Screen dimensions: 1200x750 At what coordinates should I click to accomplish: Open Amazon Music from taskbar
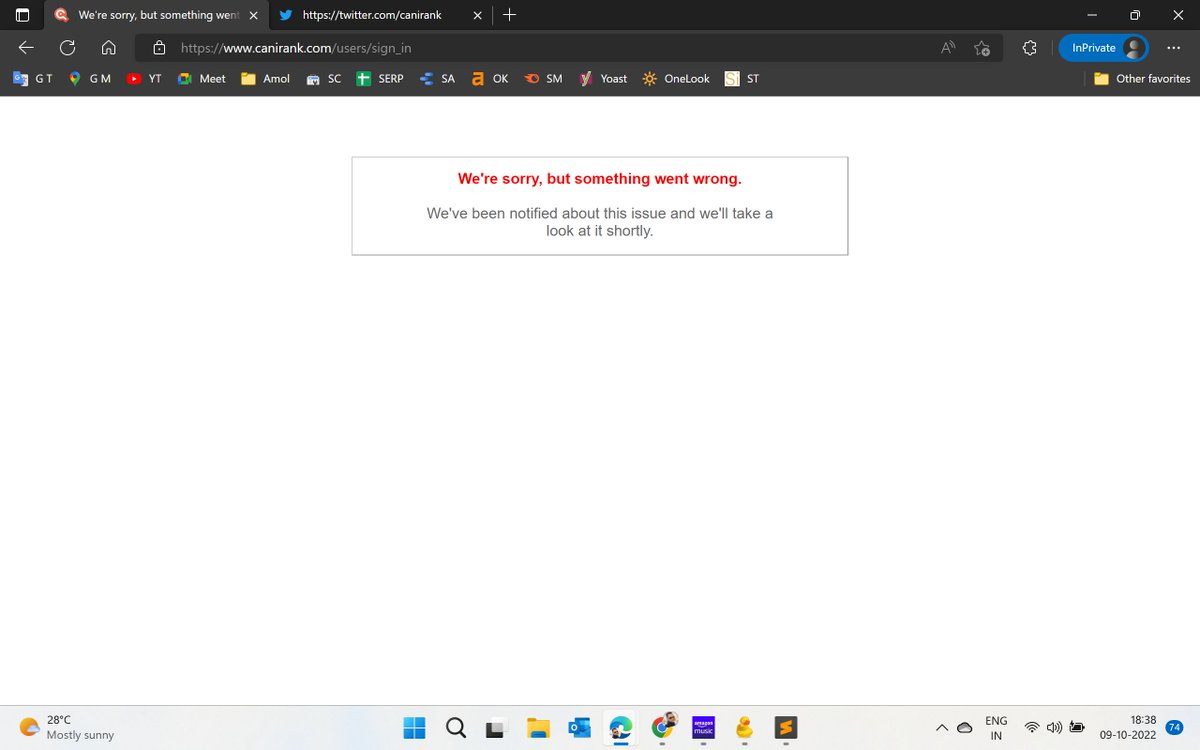pyautogui.click(x=703, y=727)
